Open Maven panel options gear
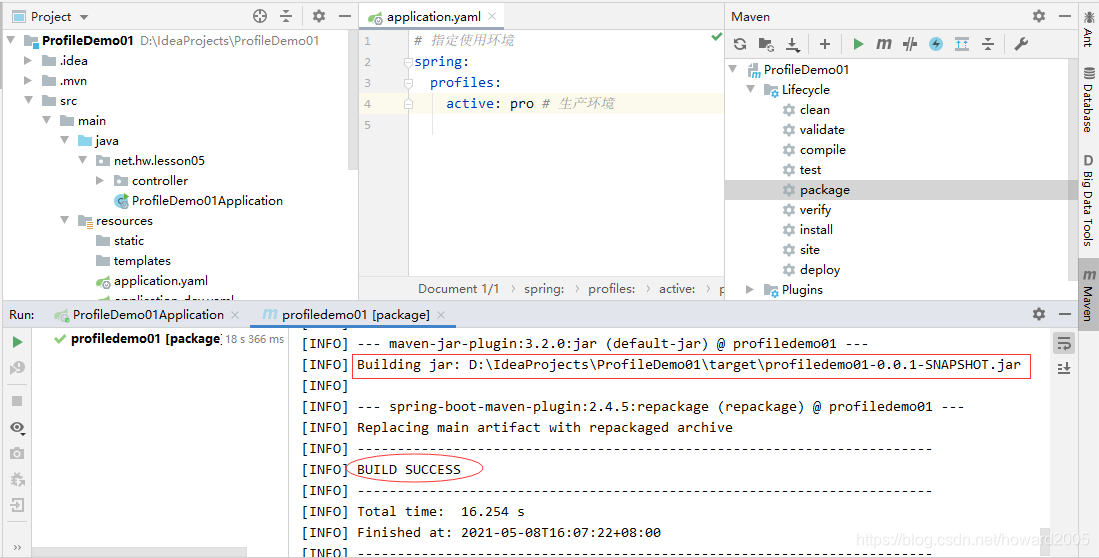The width and height of the screenshot is (1099, 558). pos(1039,16)
